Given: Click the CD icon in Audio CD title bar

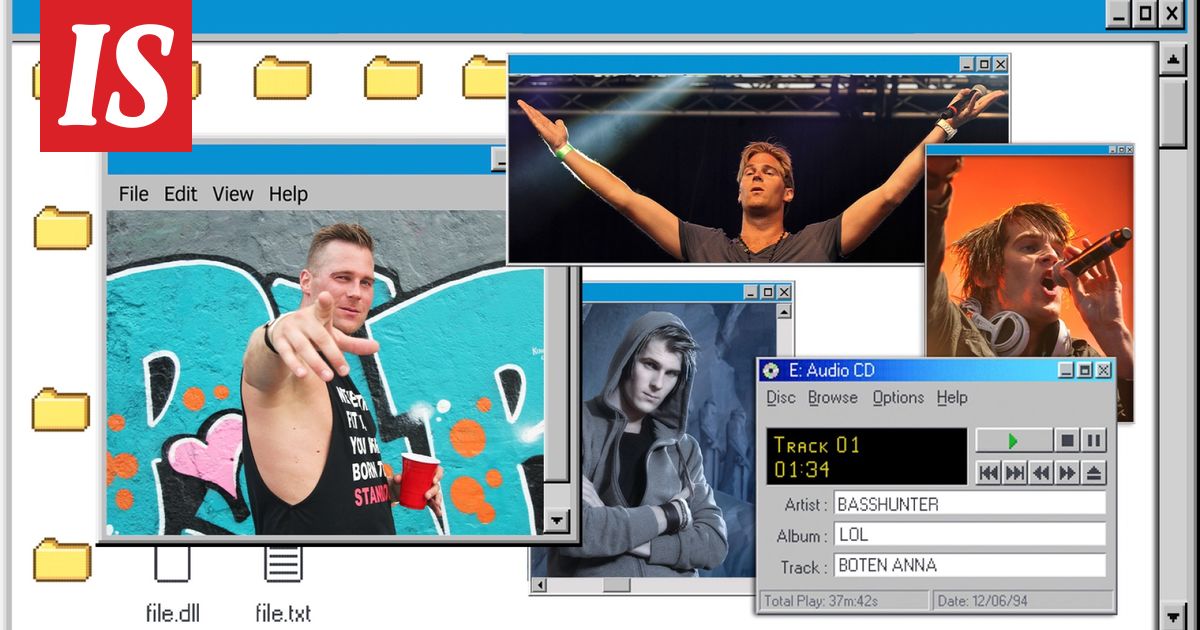Looking at the screenshot, I should pos(770,371).
